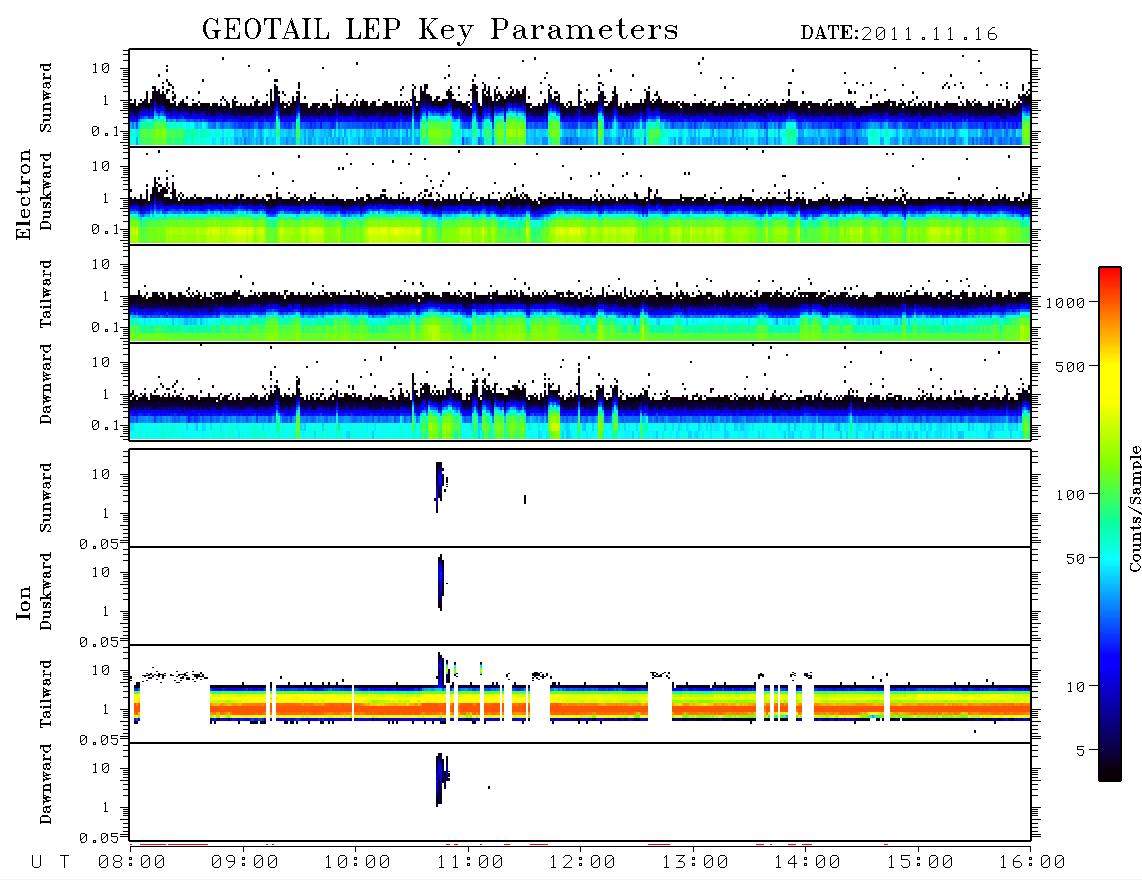Viewport: 1142px width, 880px height.
Task: Click the colorbar "5" tick label
Action: click(1081, 751)
